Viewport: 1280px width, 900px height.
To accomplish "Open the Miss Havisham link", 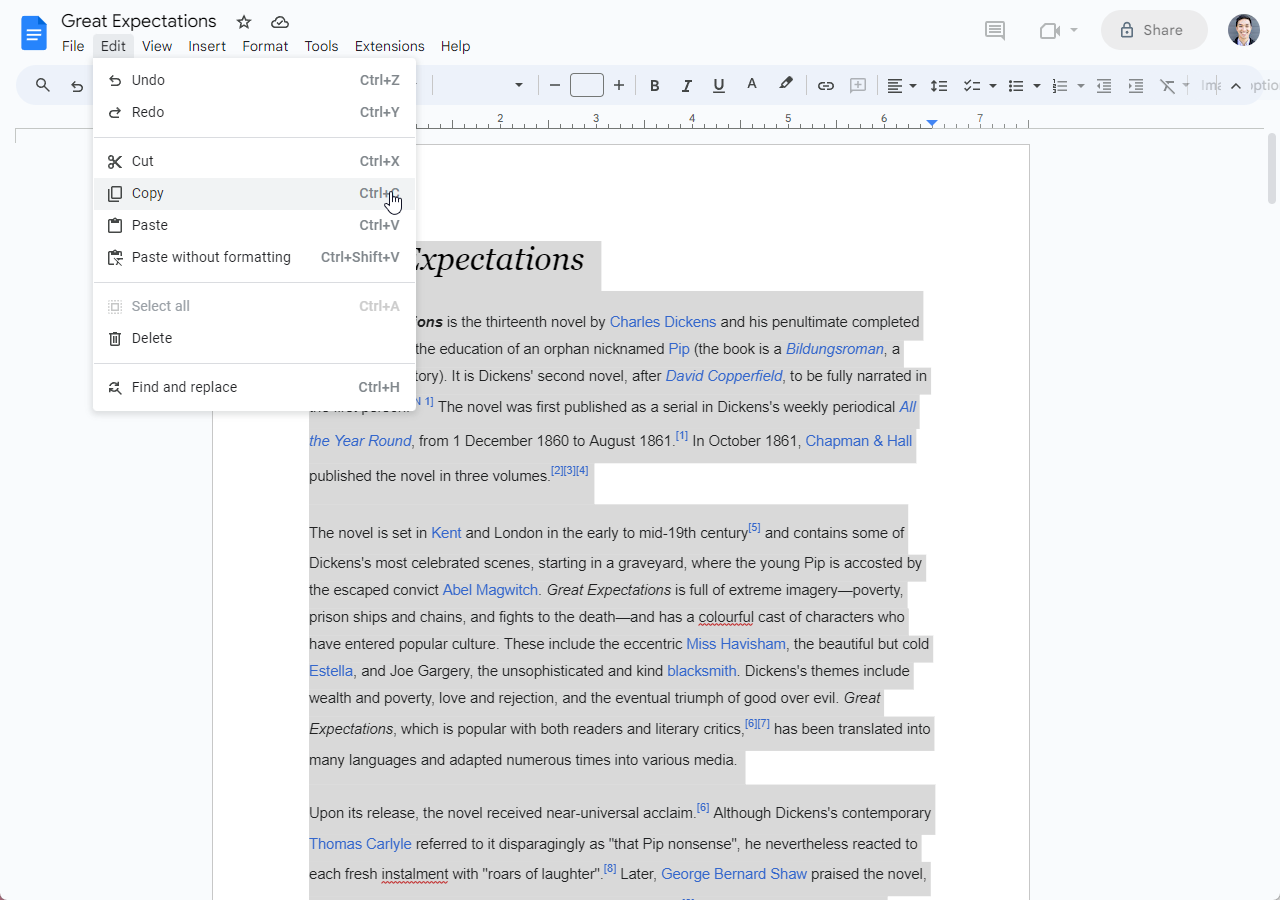I will (x=736, y=644).
